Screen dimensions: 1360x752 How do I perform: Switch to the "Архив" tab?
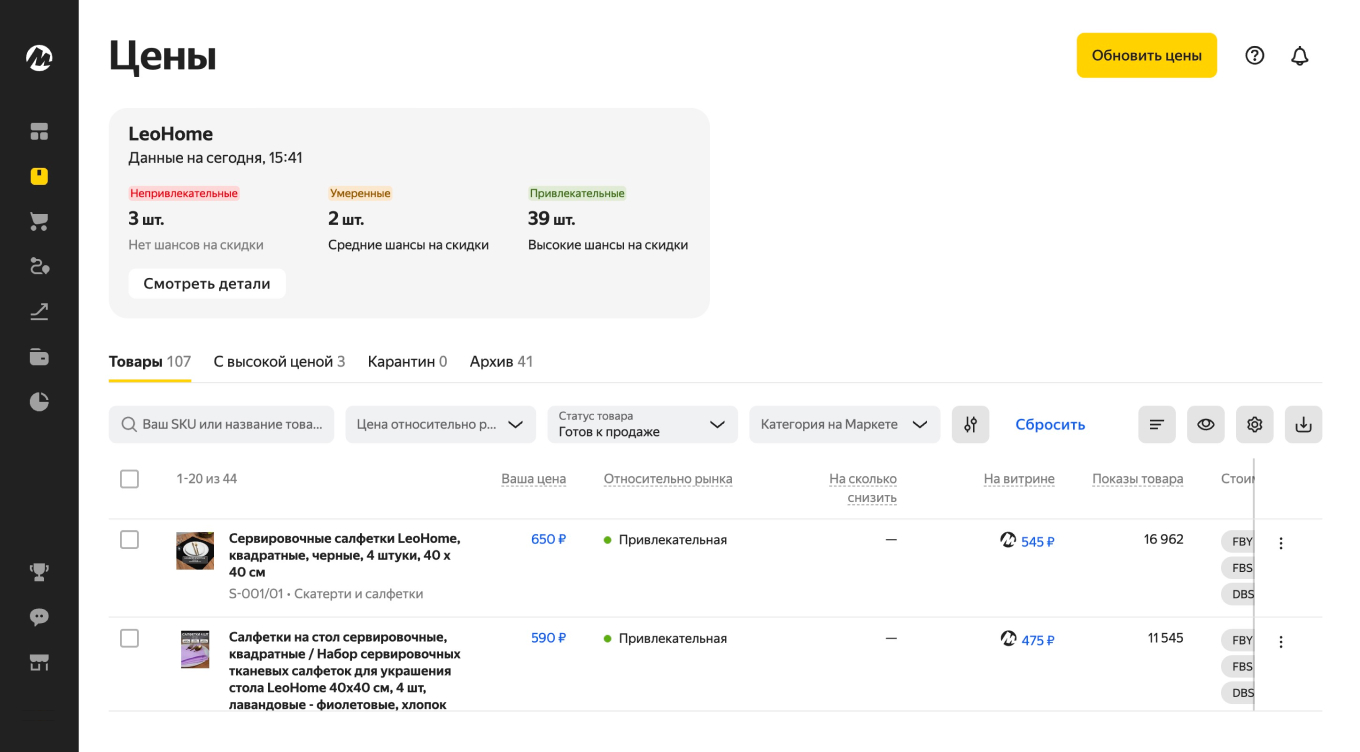tap(500, 362)
